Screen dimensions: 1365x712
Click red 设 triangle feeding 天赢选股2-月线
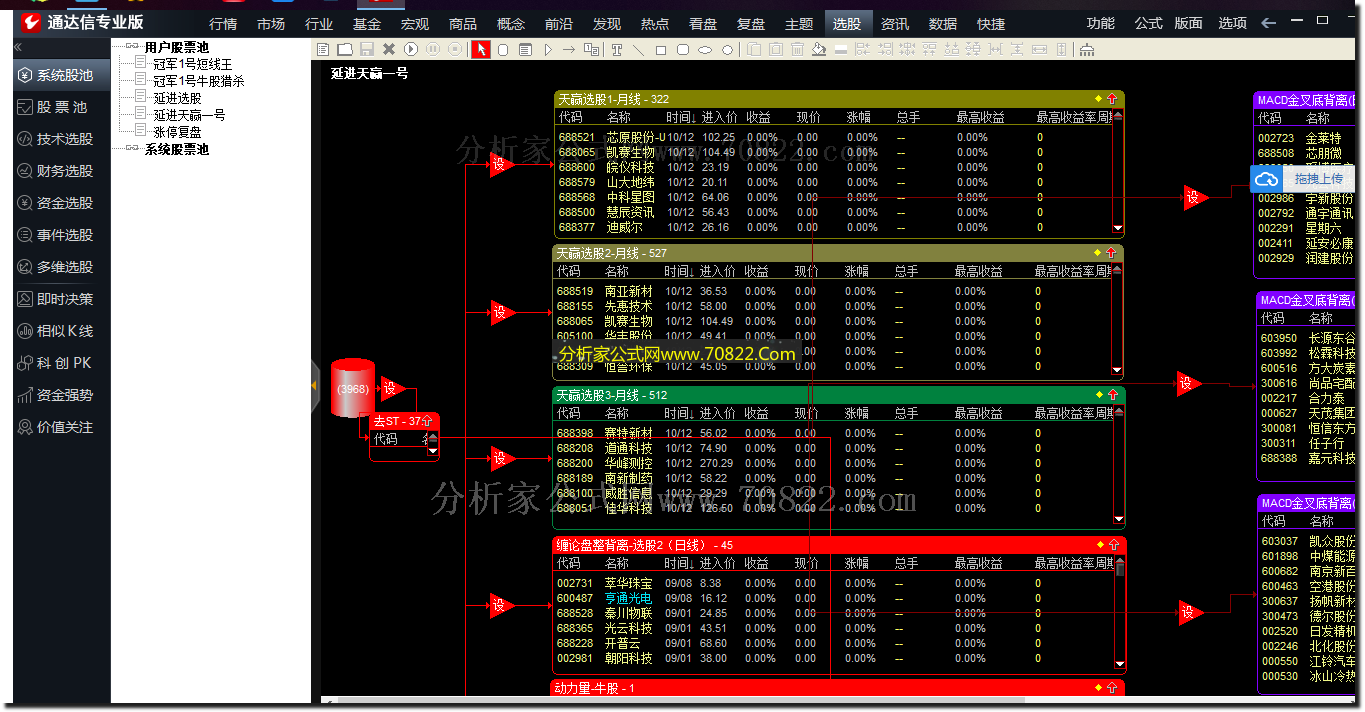click(501, 313)
